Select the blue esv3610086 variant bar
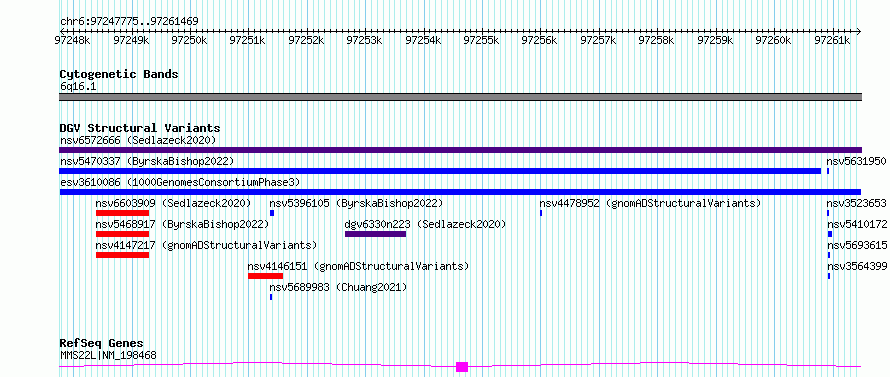Image resolution: width=890 pixels, height=377 pixels. tap(460, 192)
